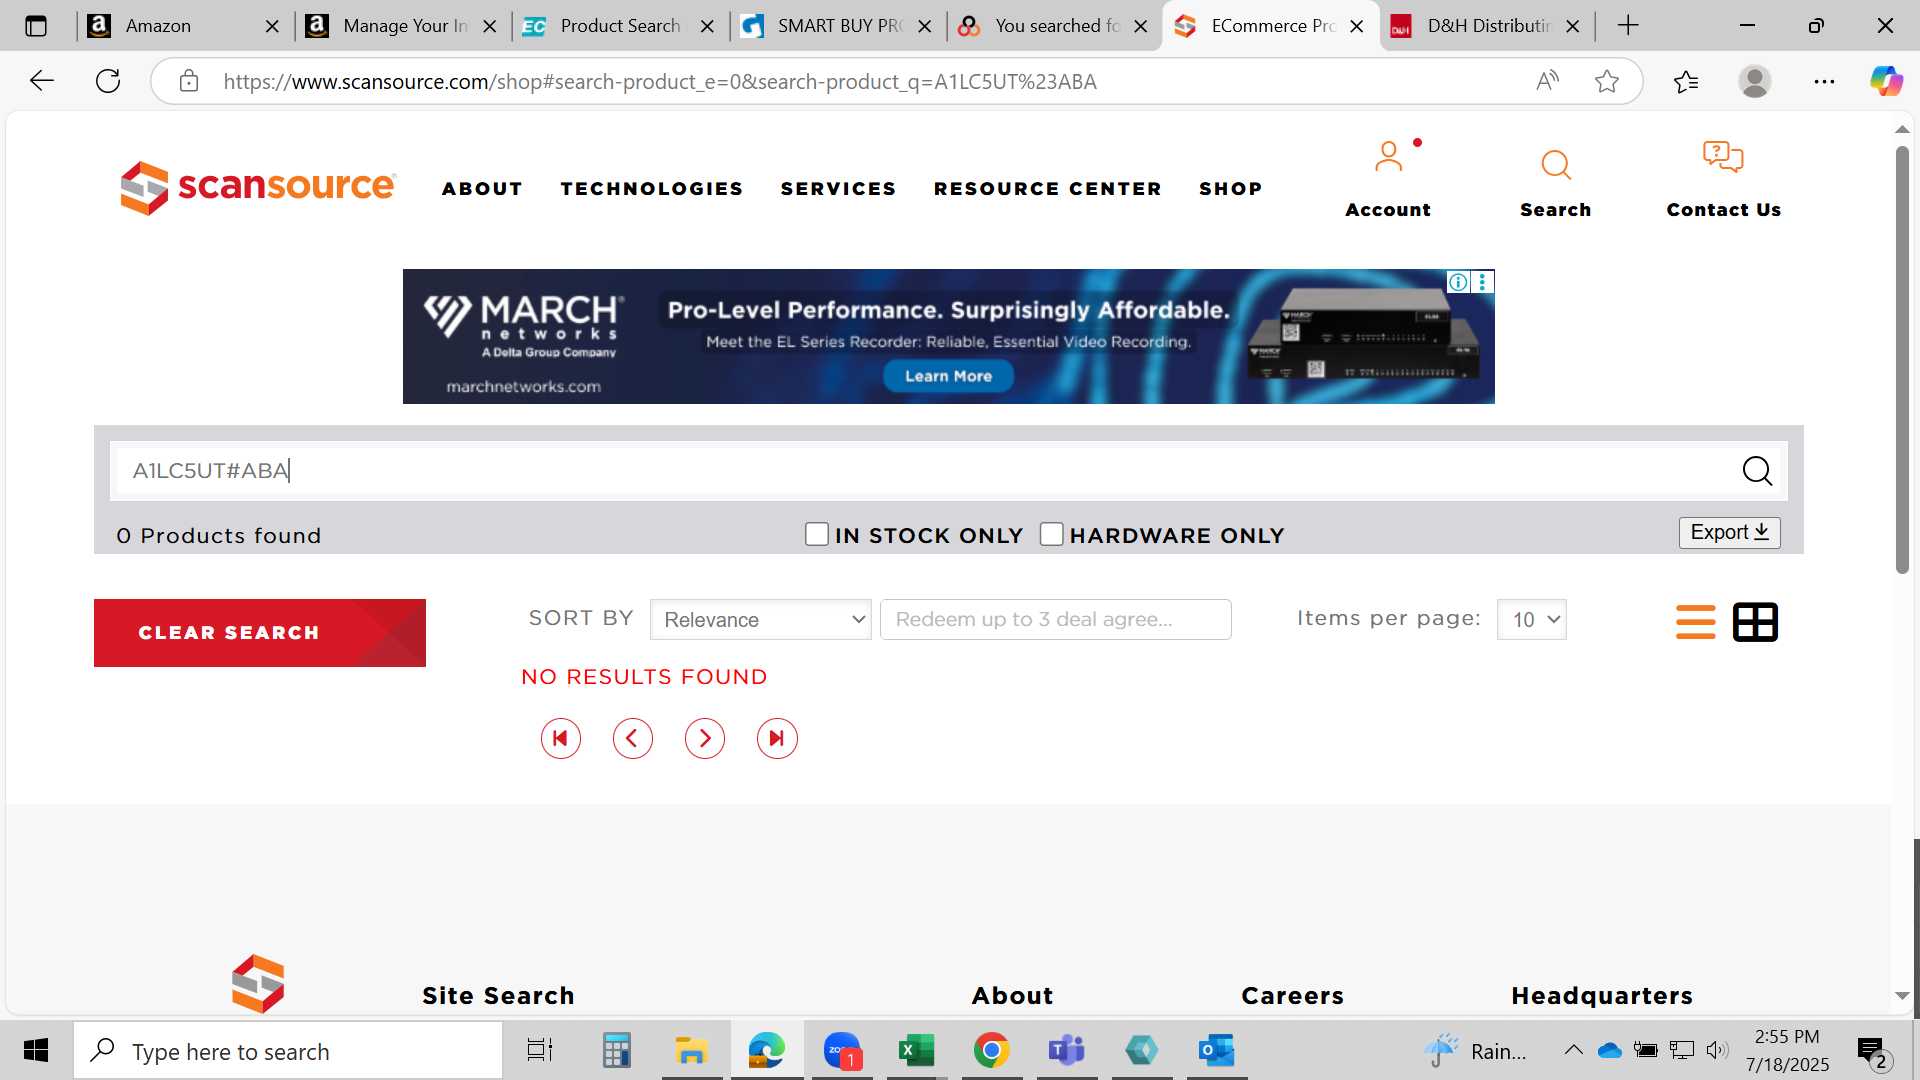
Task: Enable the Hardware Only checkbox
Action: [1051, 534]
